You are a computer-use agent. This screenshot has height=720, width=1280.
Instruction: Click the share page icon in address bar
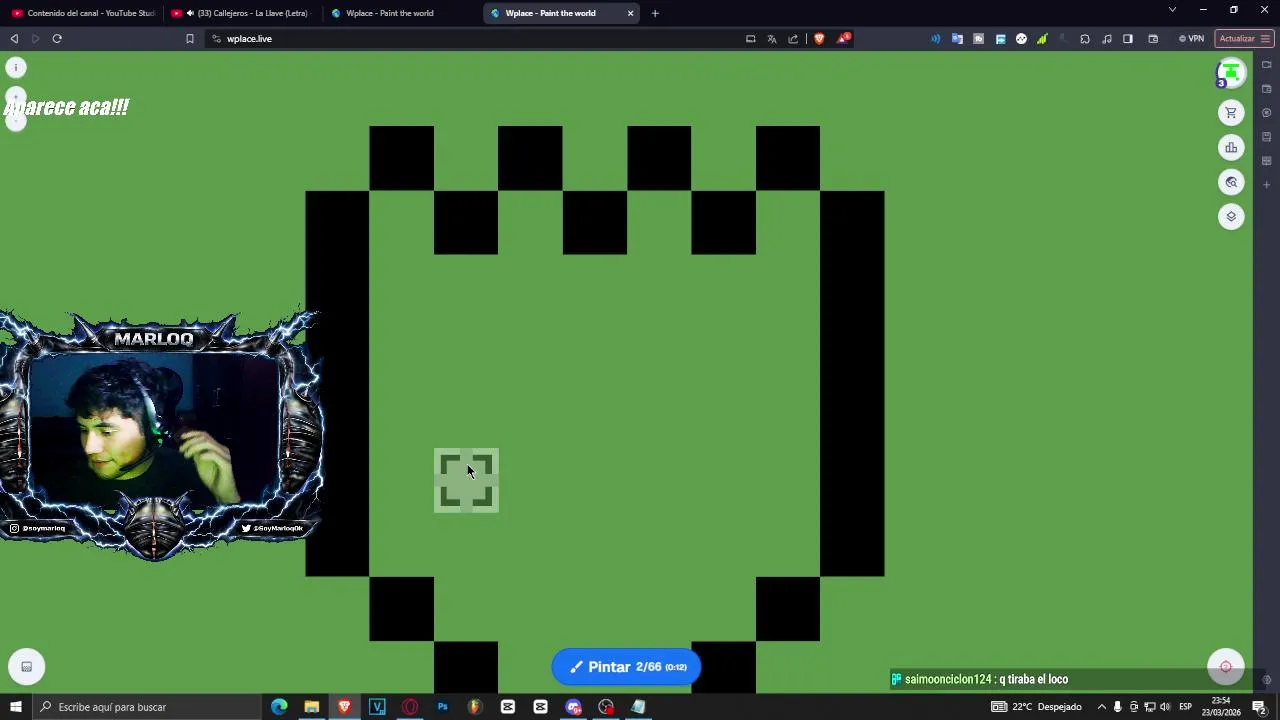793,39
